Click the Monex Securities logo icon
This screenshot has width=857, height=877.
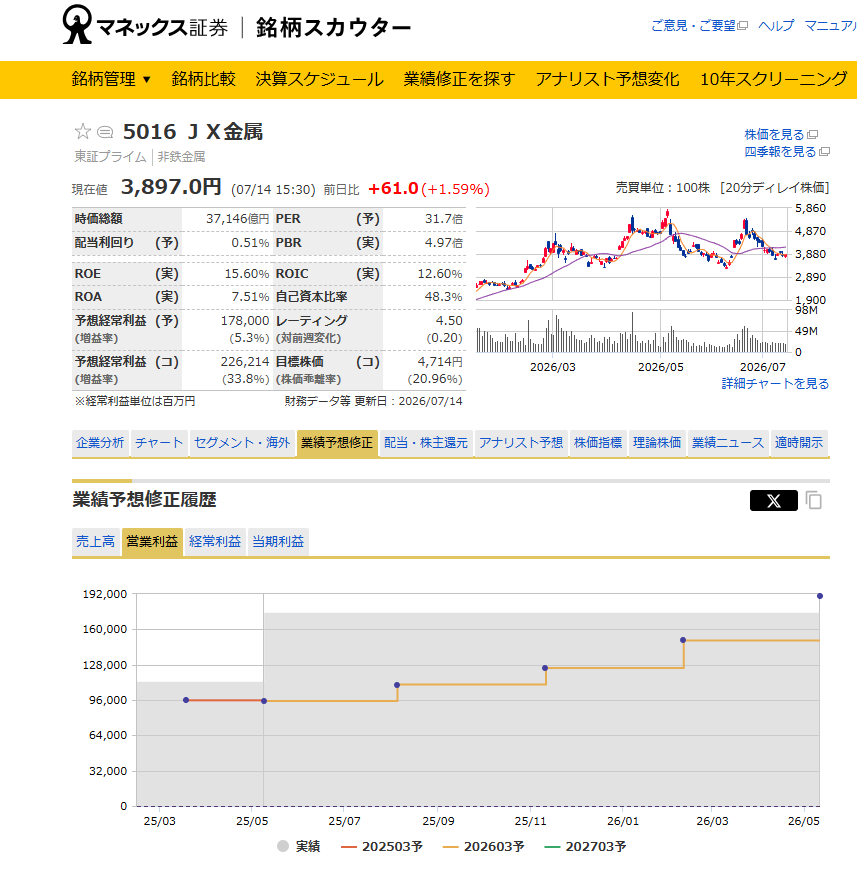click(x=77, y=25)
